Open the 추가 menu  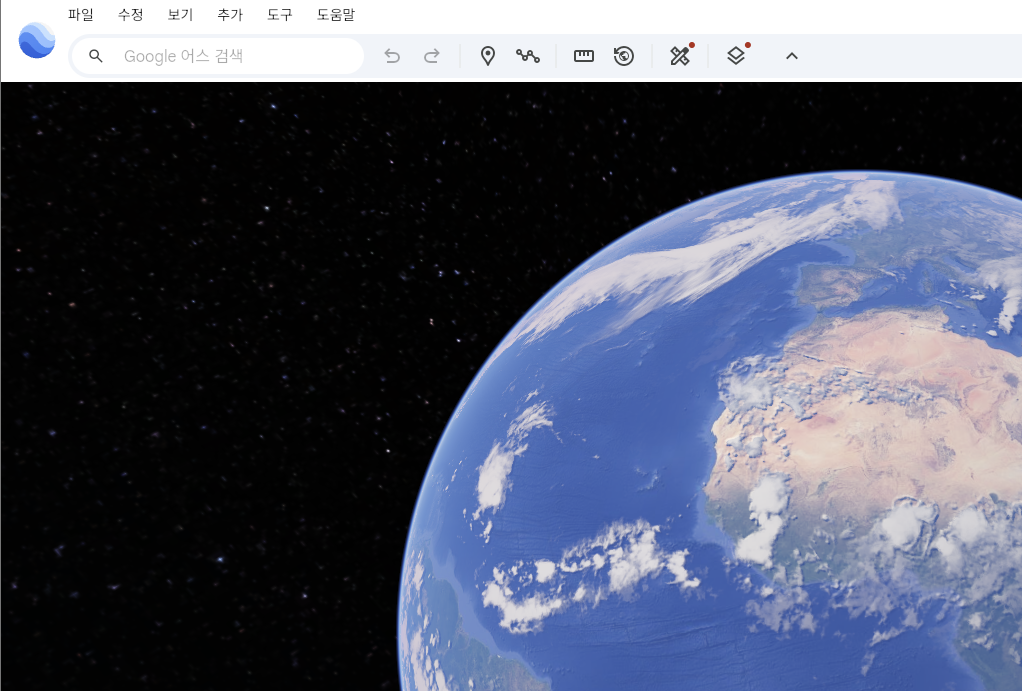tap(230, 14)
